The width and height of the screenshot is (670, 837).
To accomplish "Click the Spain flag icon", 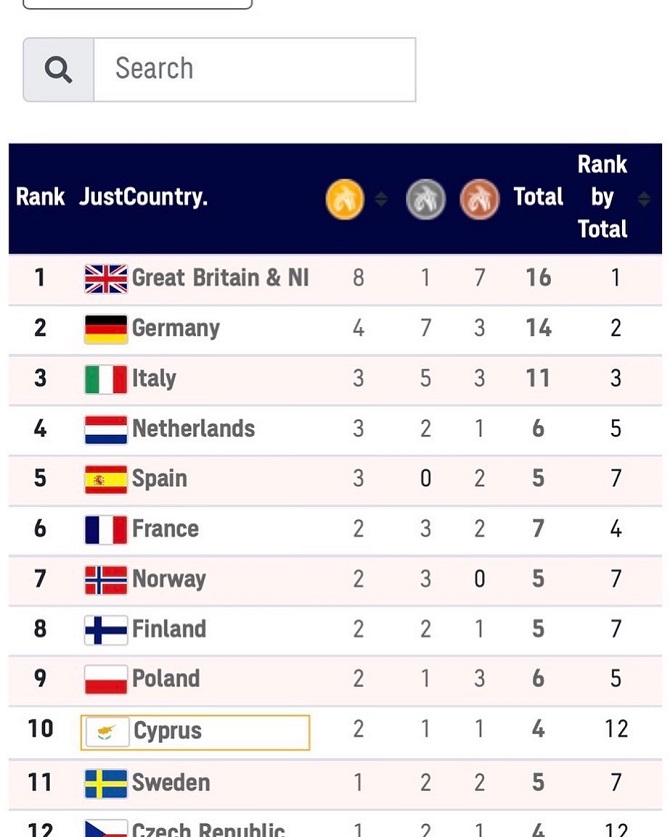I will [106, 479].
